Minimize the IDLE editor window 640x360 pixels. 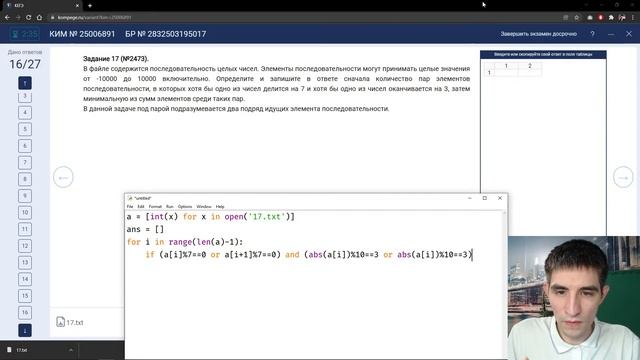(x=470, y=198)
